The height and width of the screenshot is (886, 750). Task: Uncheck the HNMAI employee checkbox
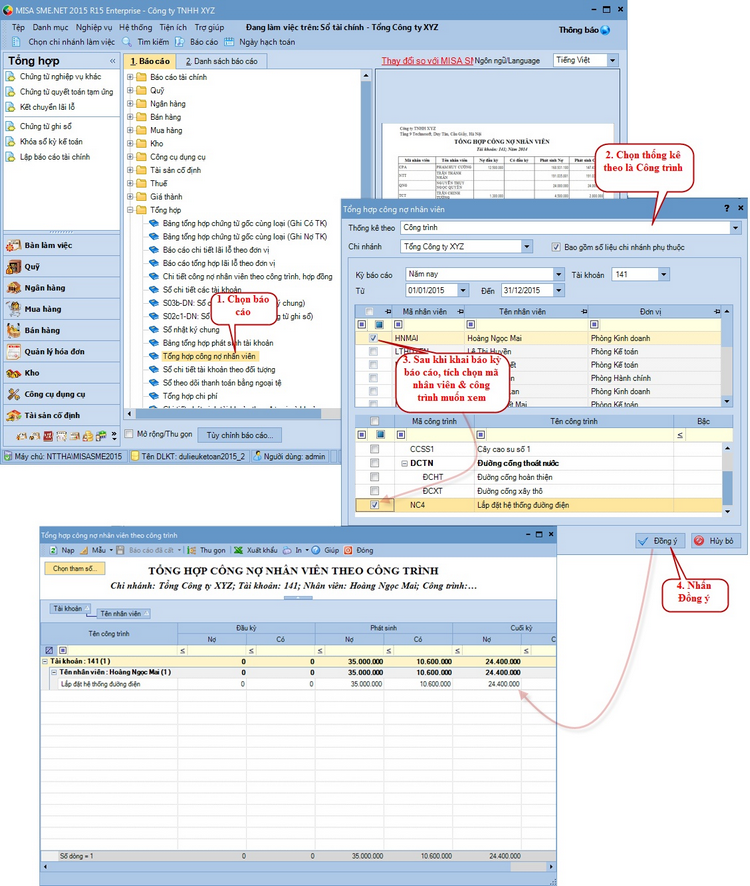(x=373, y=338)
